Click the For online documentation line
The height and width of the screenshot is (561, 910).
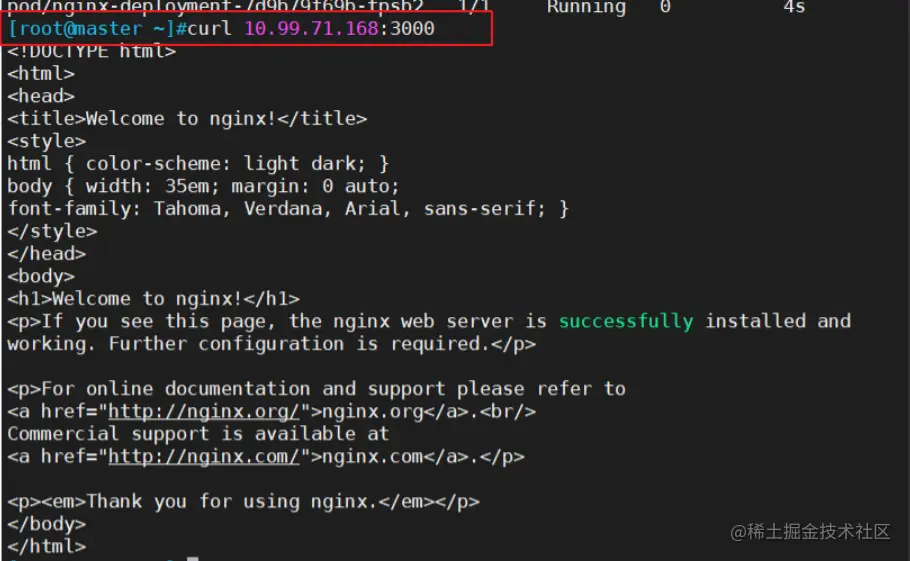tap(316, 389)
